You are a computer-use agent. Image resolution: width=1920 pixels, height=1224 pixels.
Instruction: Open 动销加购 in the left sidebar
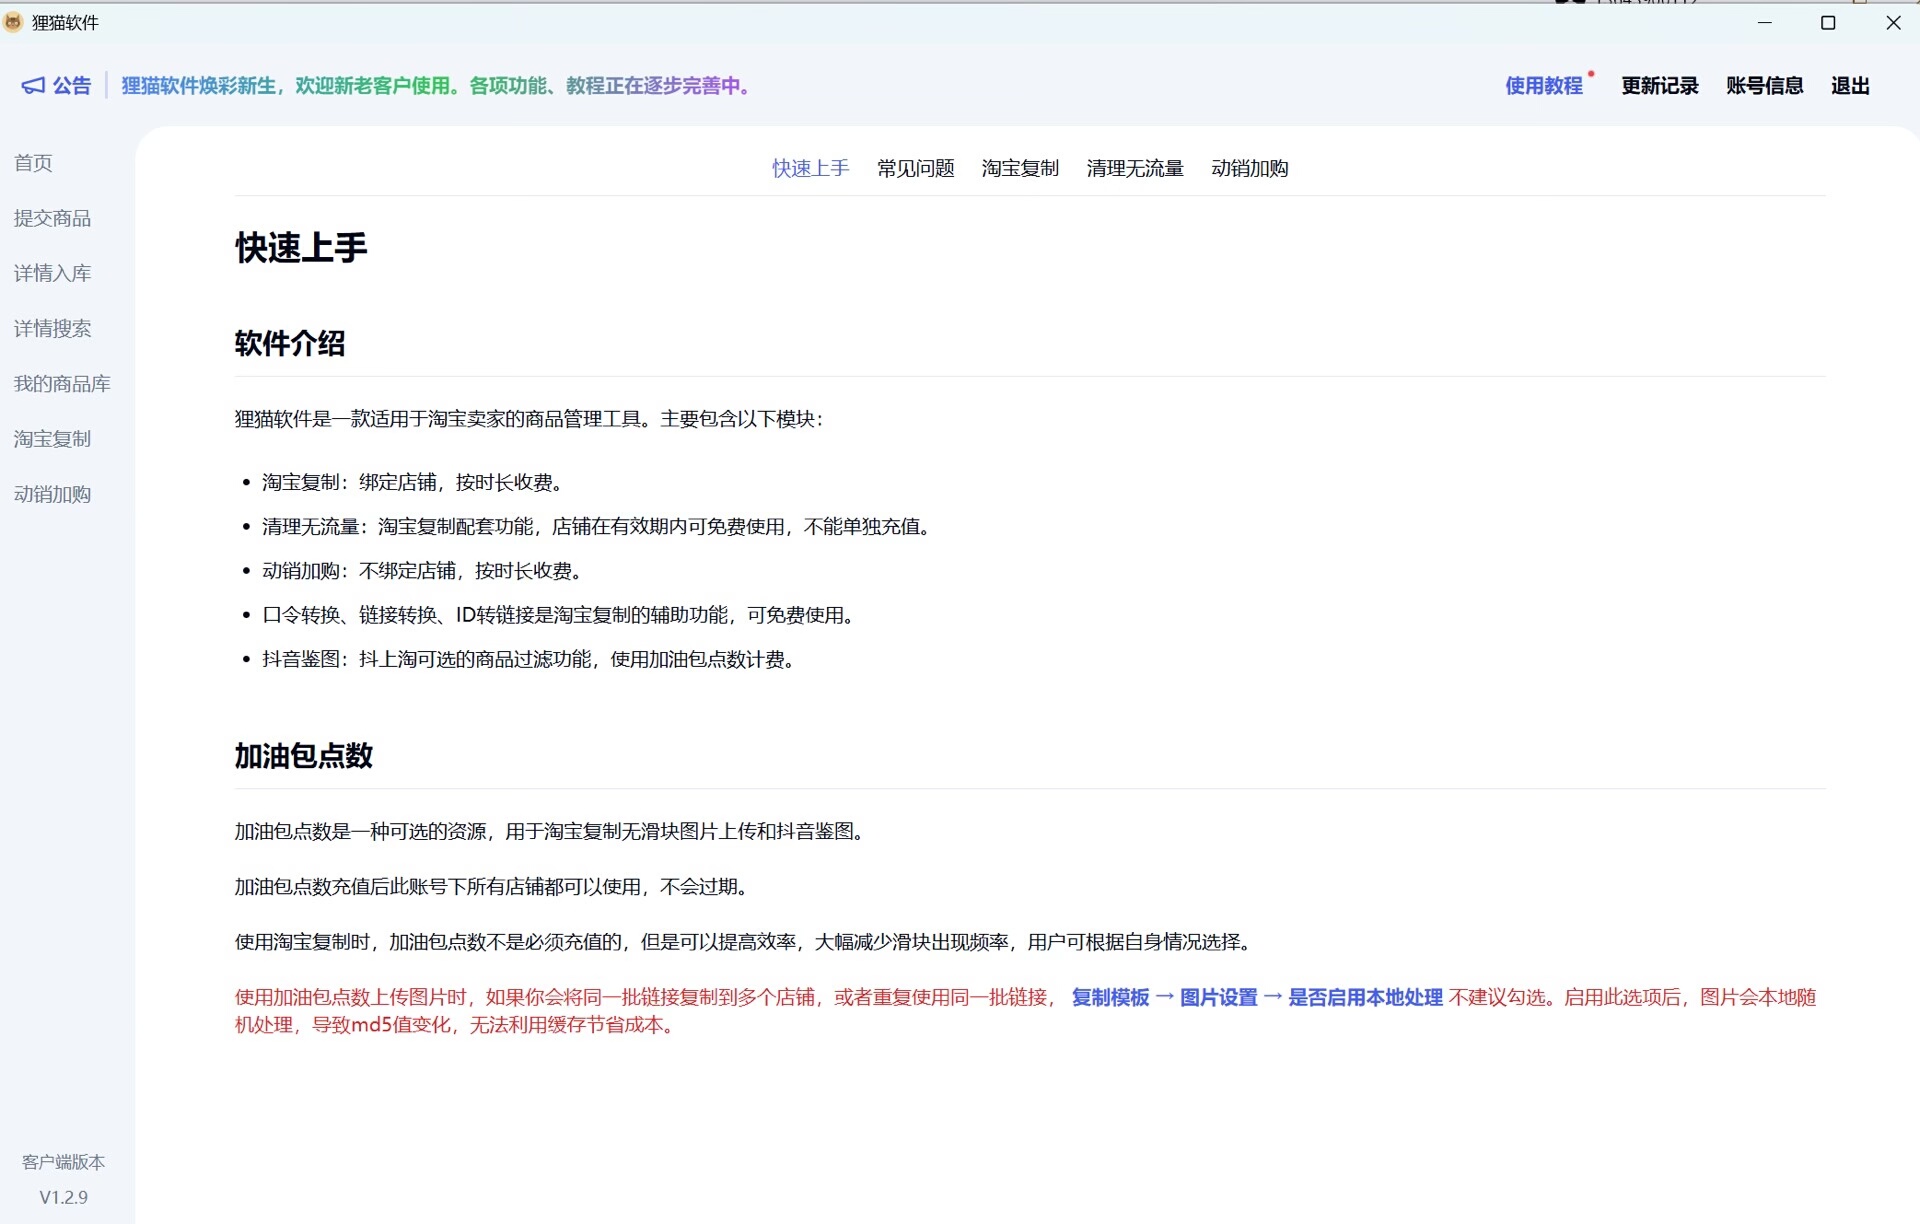(52, 494)
